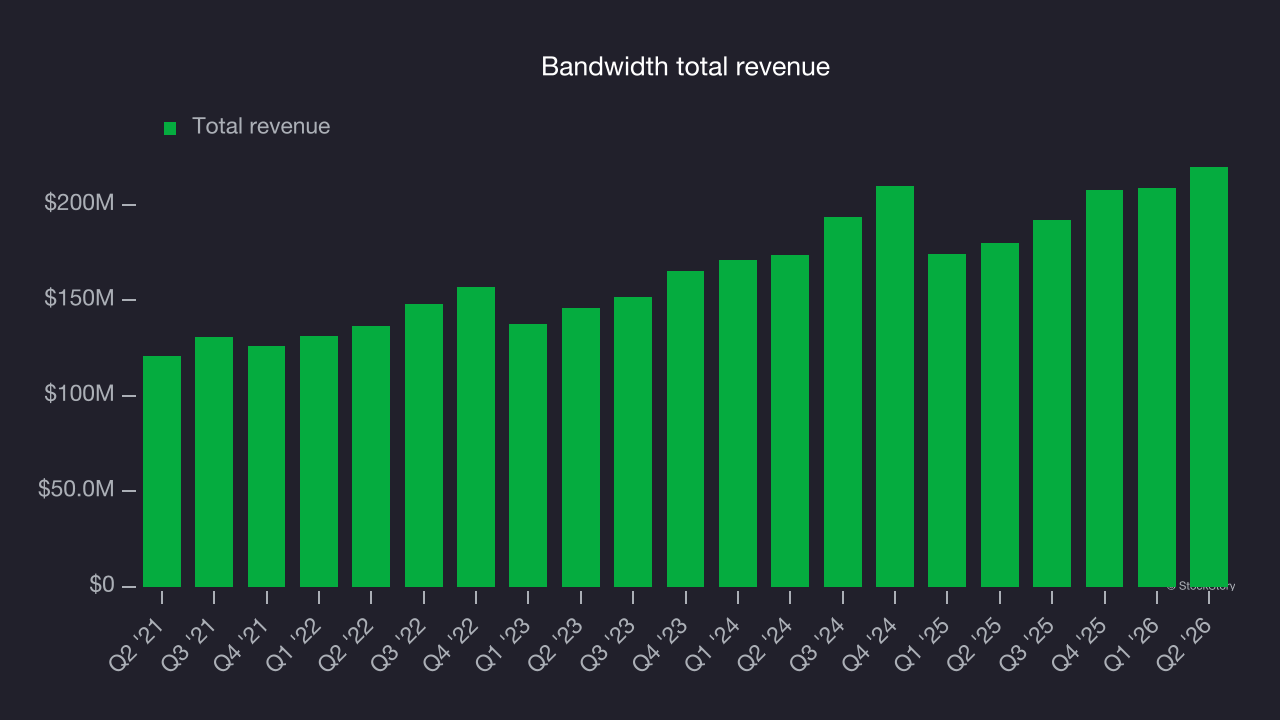
Task: Click the revenue bar for Q2 '21
Action: coord(162,471)
